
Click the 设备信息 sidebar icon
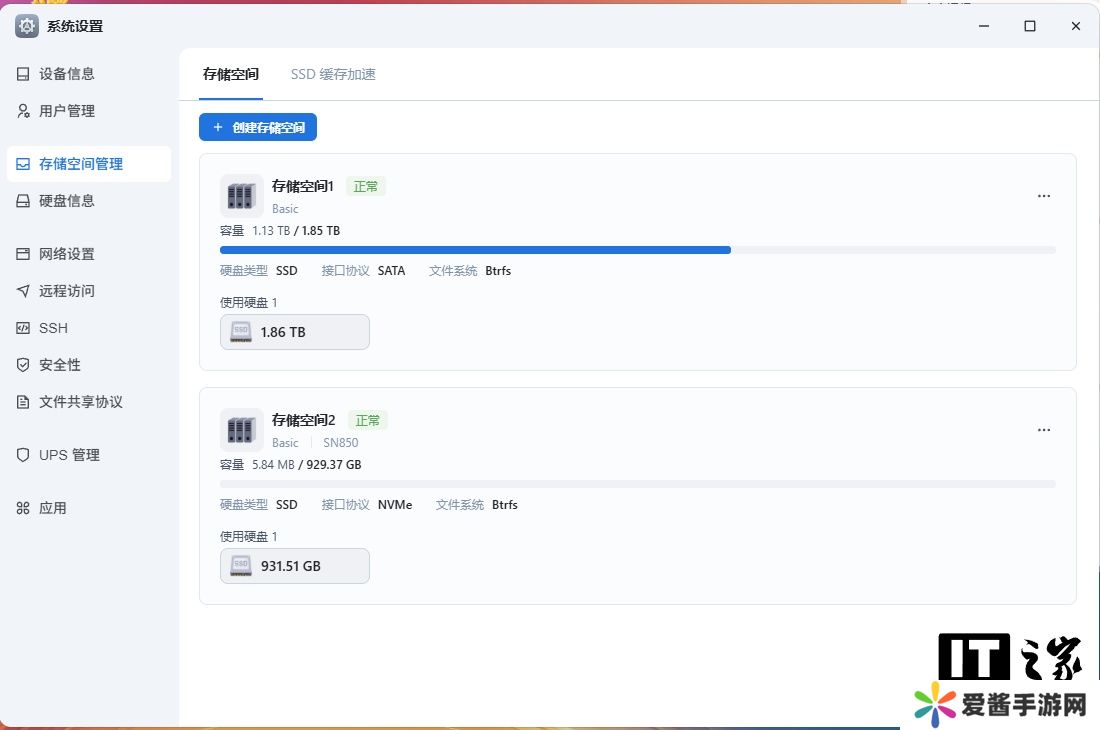point(23,74)
